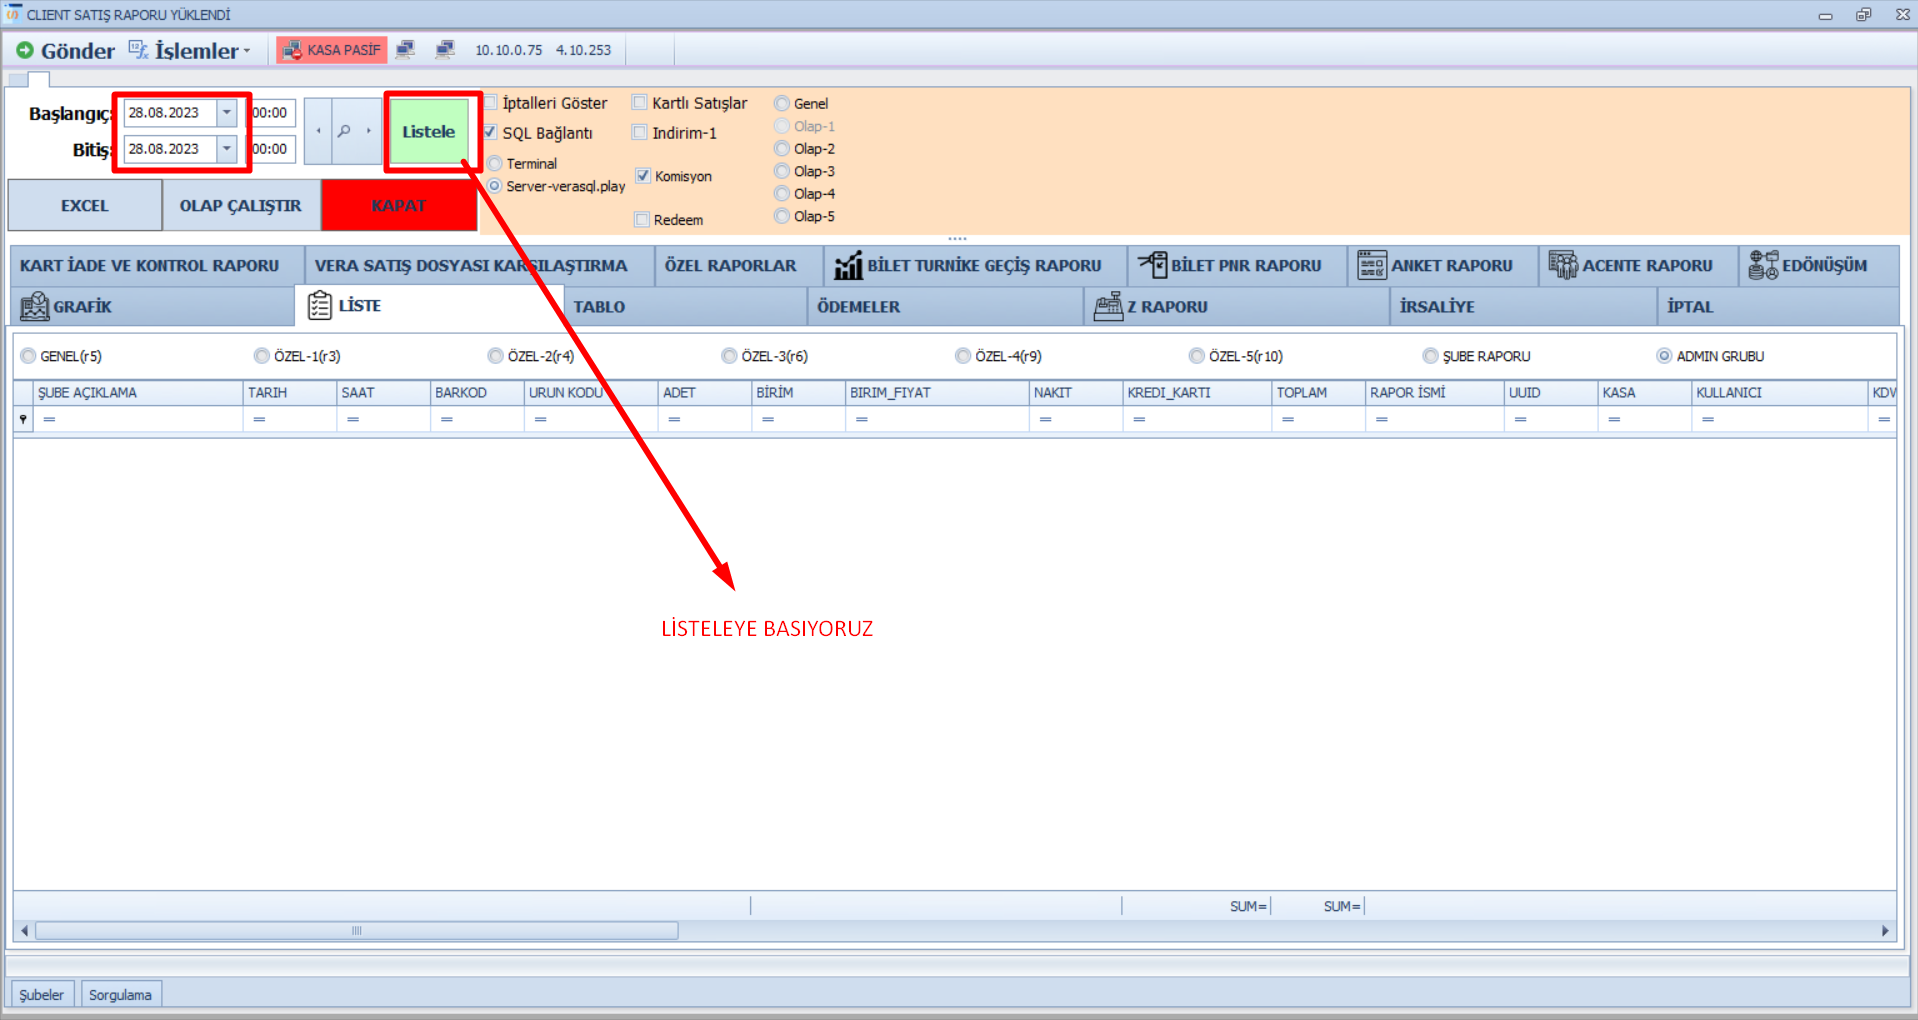Select the ŞUBE RAPORU radio option
Viewport: 1918px width, 1020px height.
1430,356
